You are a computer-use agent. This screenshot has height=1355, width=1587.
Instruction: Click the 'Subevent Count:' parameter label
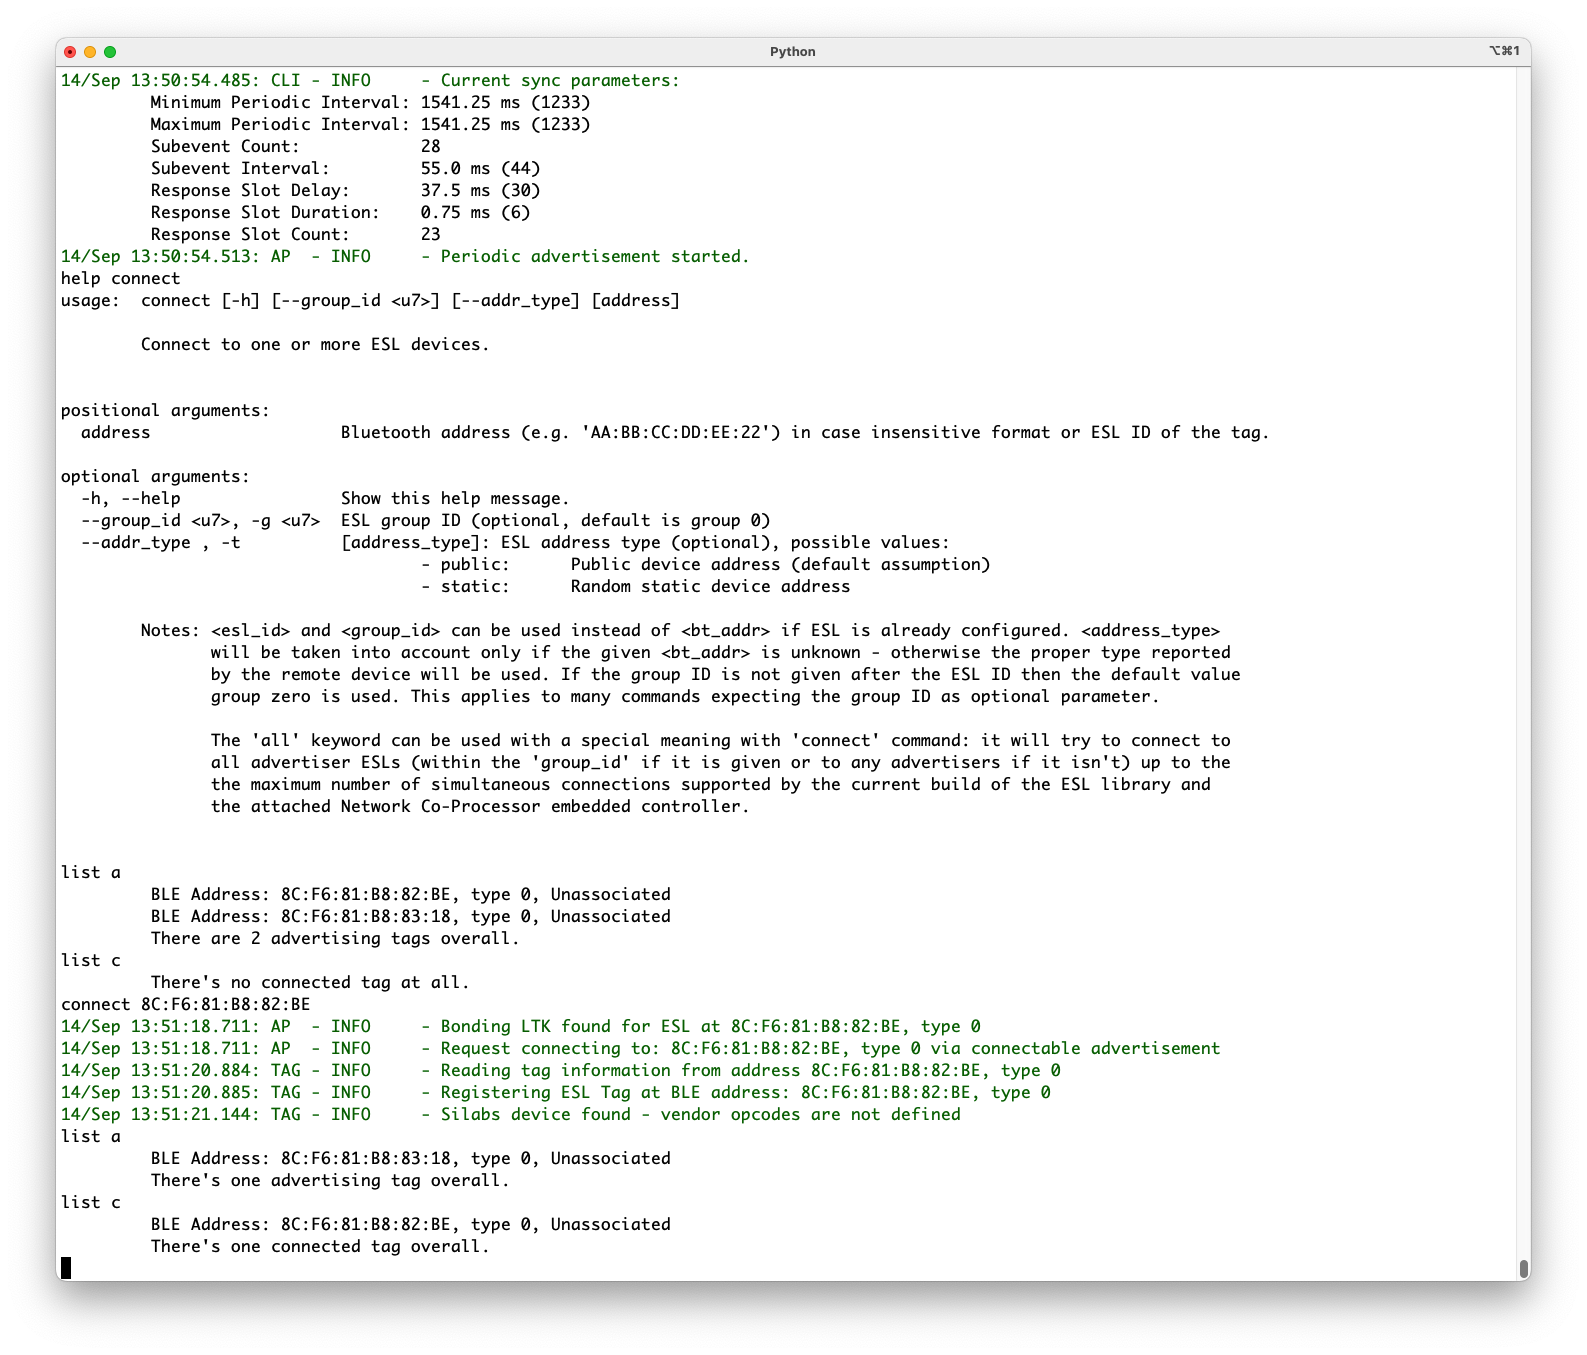tap(225, 146)
